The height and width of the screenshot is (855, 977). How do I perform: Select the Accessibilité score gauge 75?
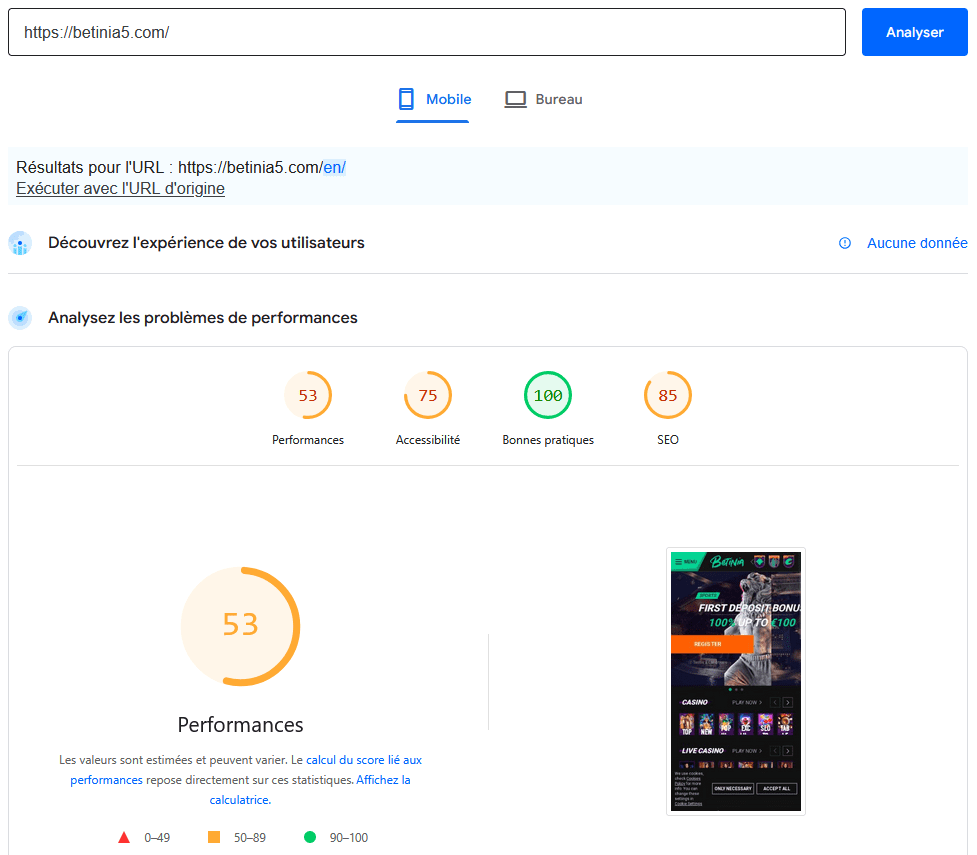pyautogui.click(x=427, y=395)
